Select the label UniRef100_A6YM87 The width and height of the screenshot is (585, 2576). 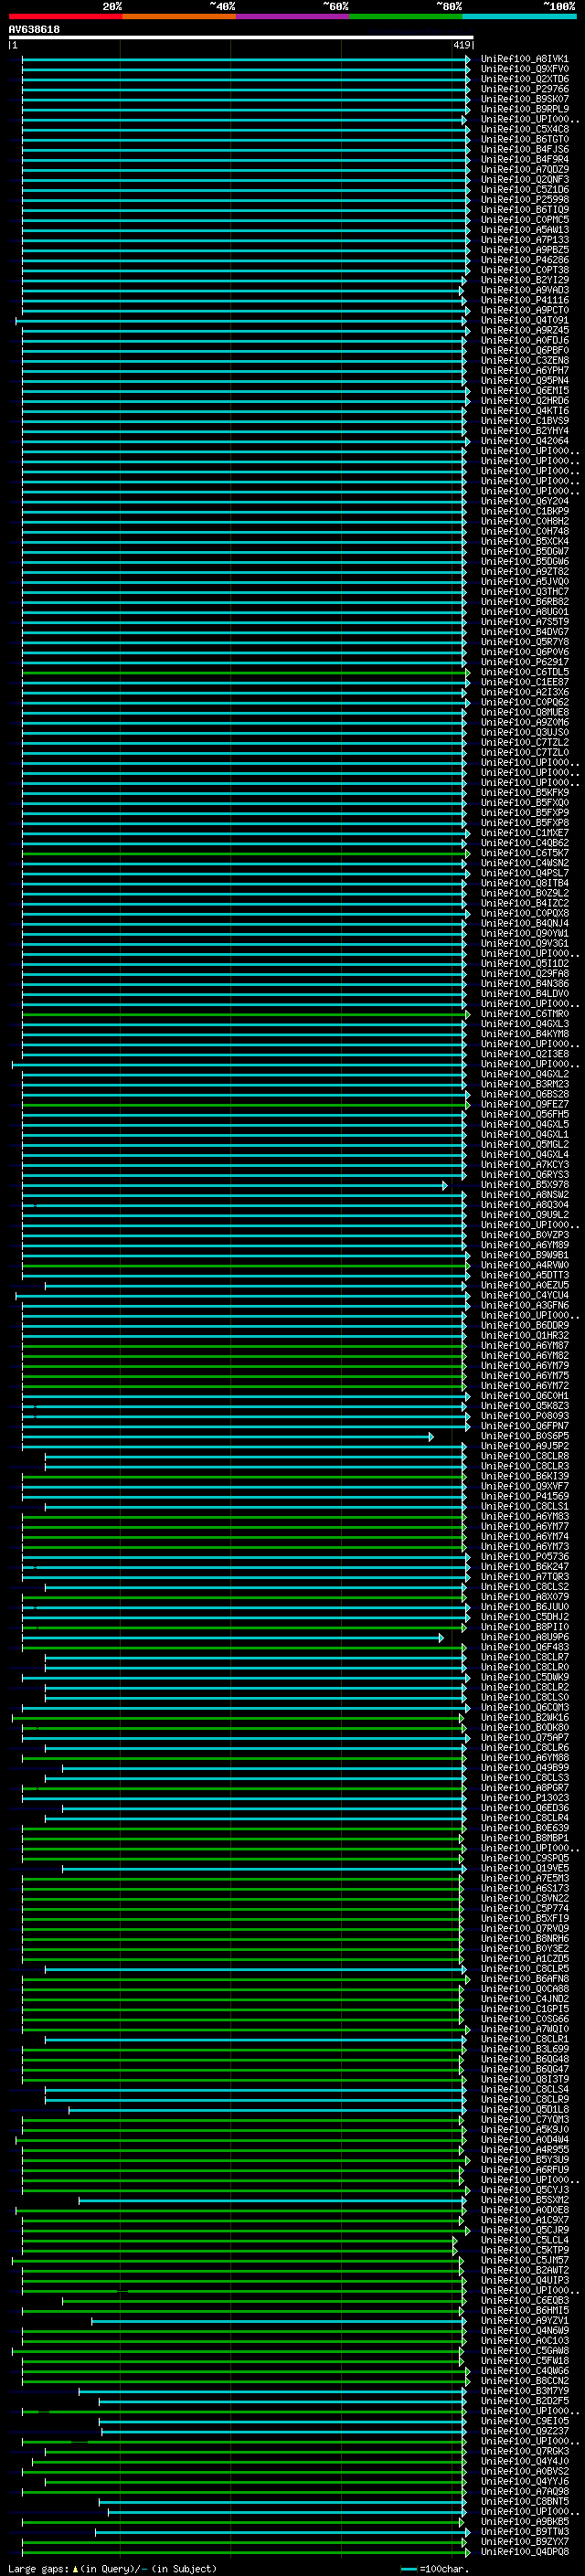pos(524,1345)
